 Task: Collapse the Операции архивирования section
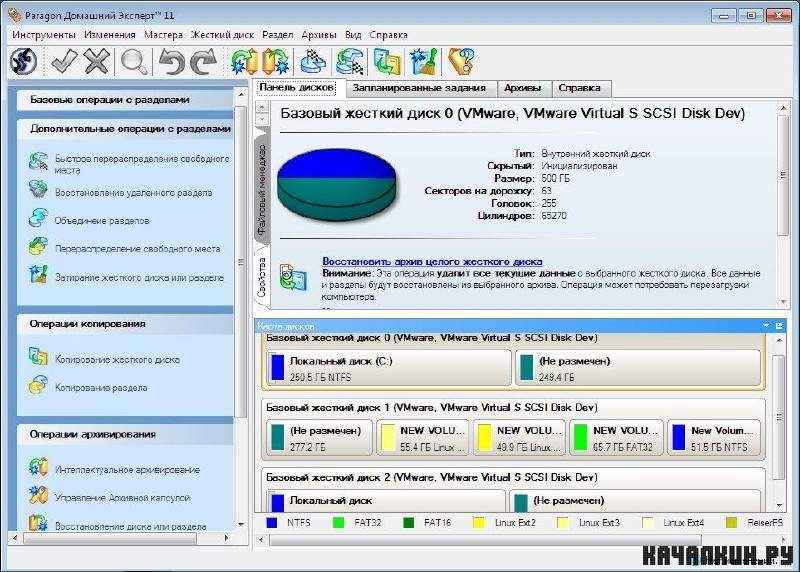(x=126, y=434)
